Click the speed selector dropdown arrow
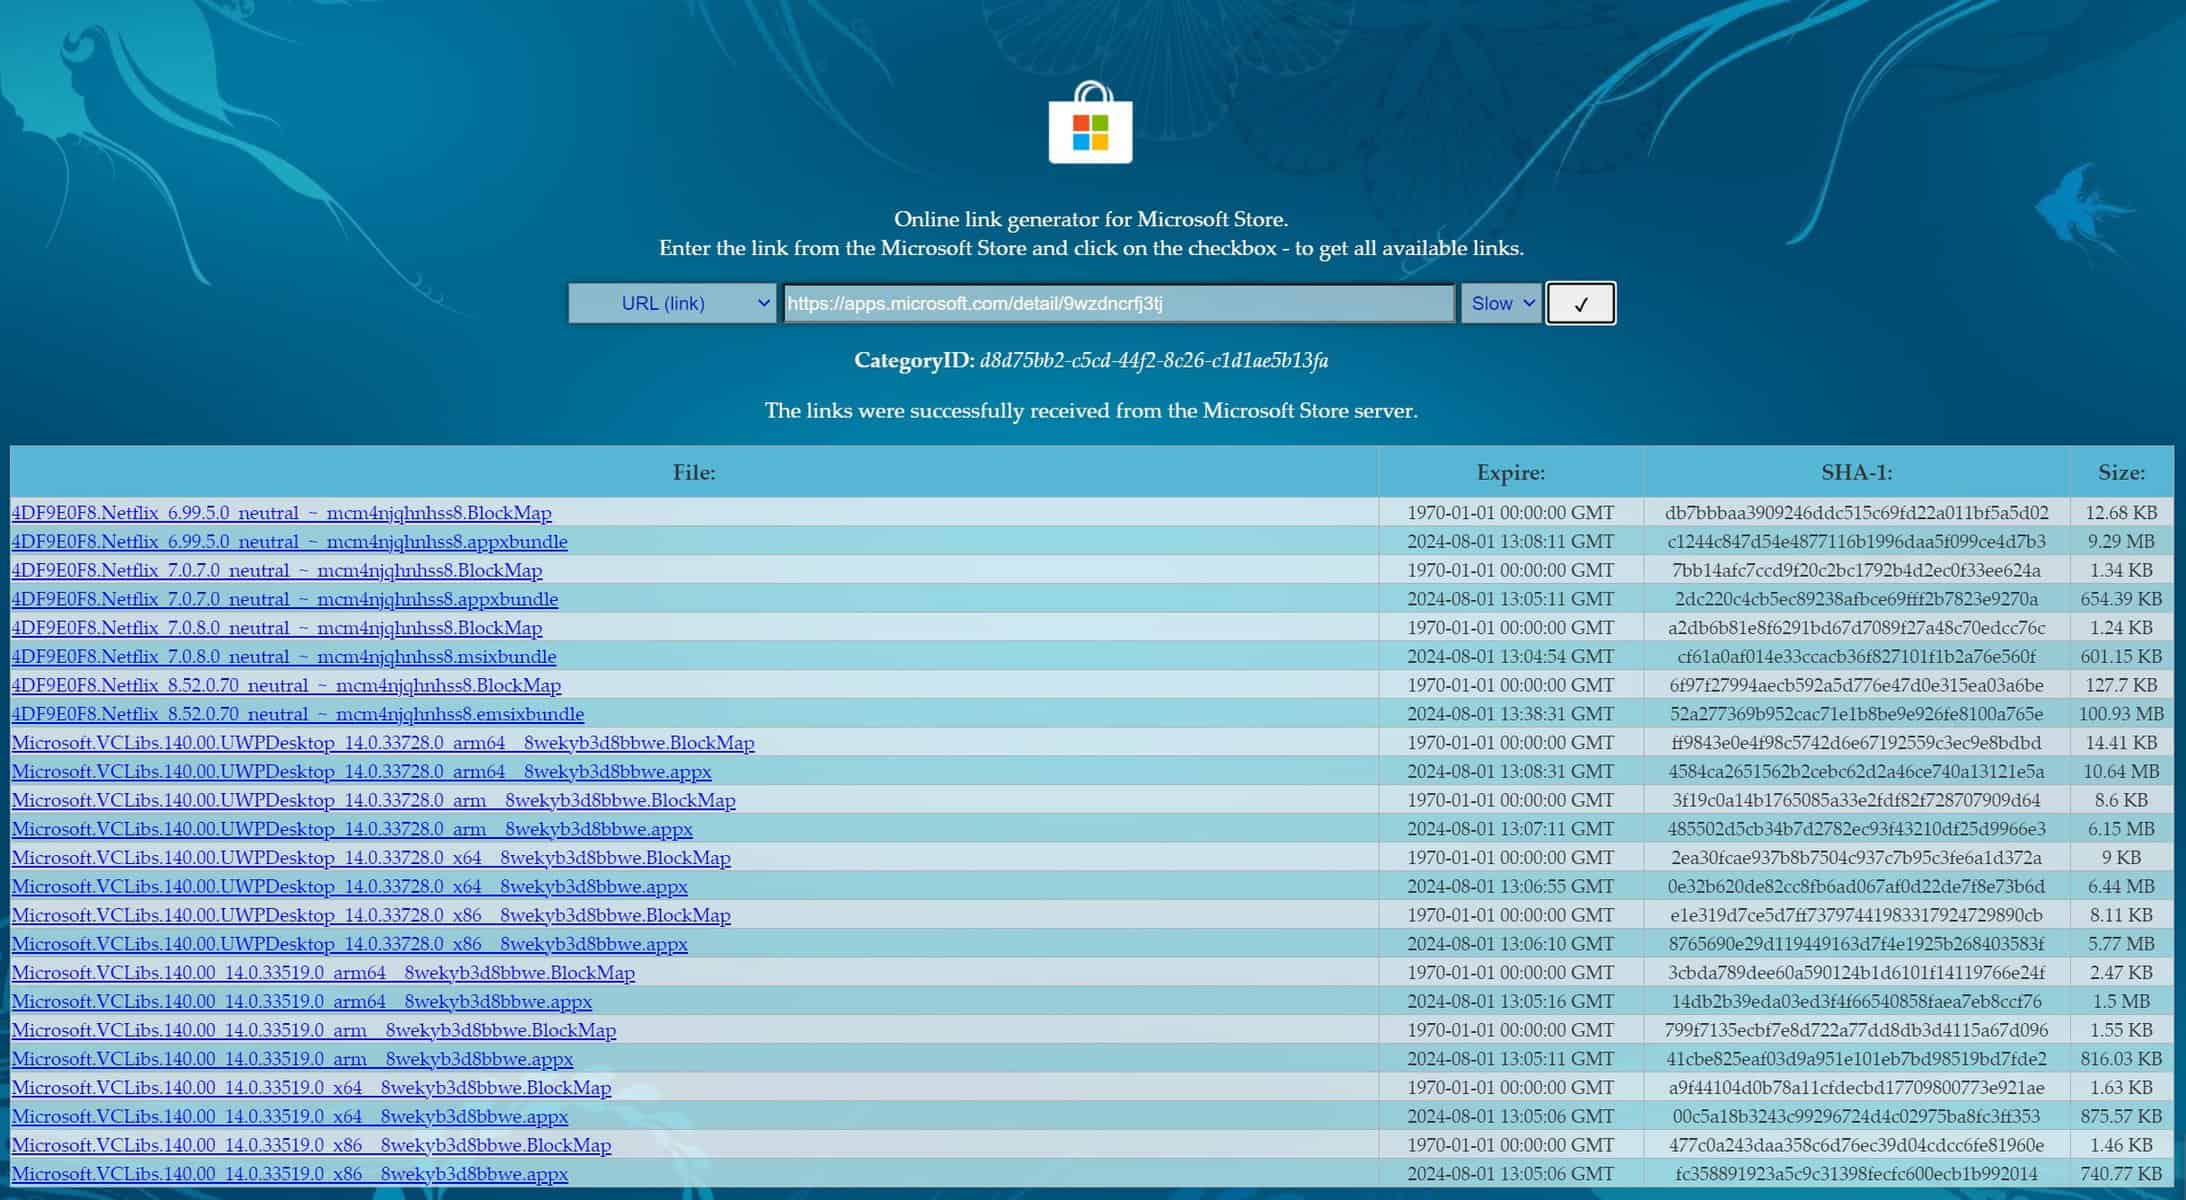Image resolution: width=2186 pixels, height=1200 pixels. pyautogui.click(x=1527, y=303)
